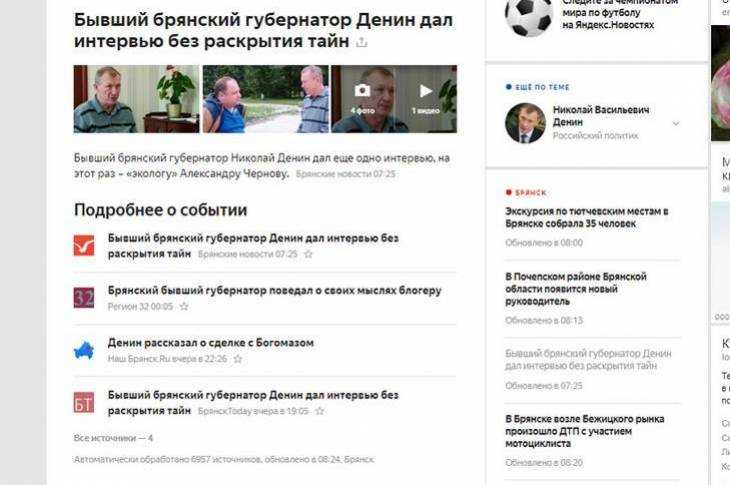The height and width of the screenshot is (485, 730).
Task: Click Все источники — 4 link
Action: click(113, 438)
